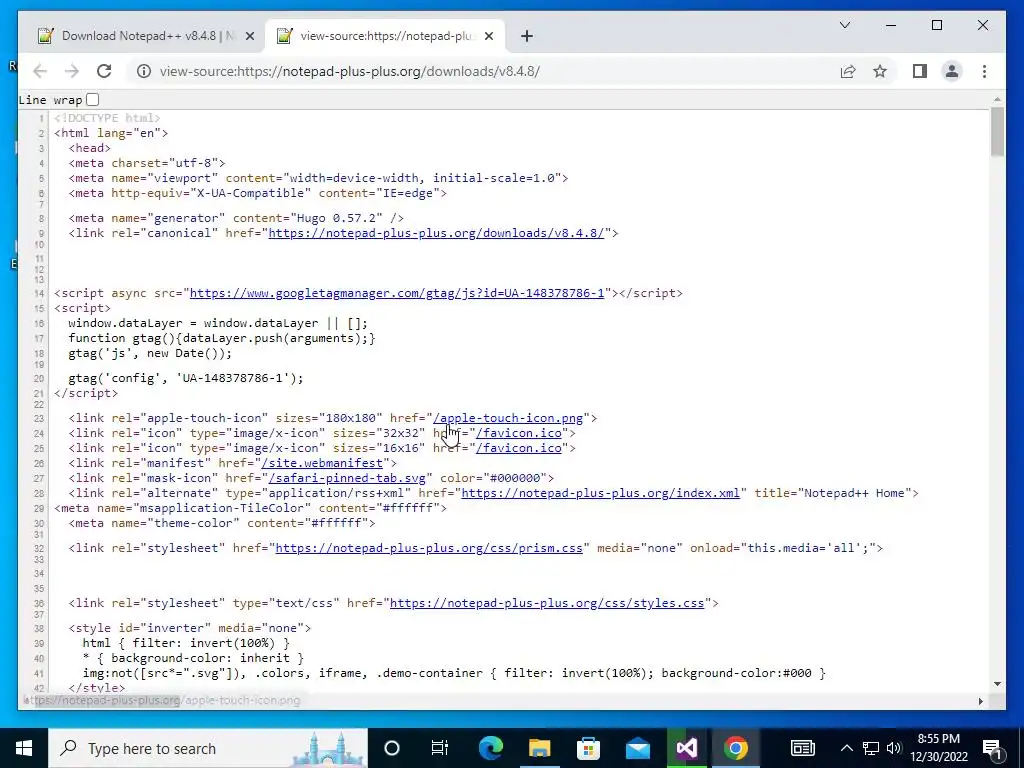Go back to previous page
Image resolution: width=1024 pixels, height=768 pixels.
(x=40, y=71)
